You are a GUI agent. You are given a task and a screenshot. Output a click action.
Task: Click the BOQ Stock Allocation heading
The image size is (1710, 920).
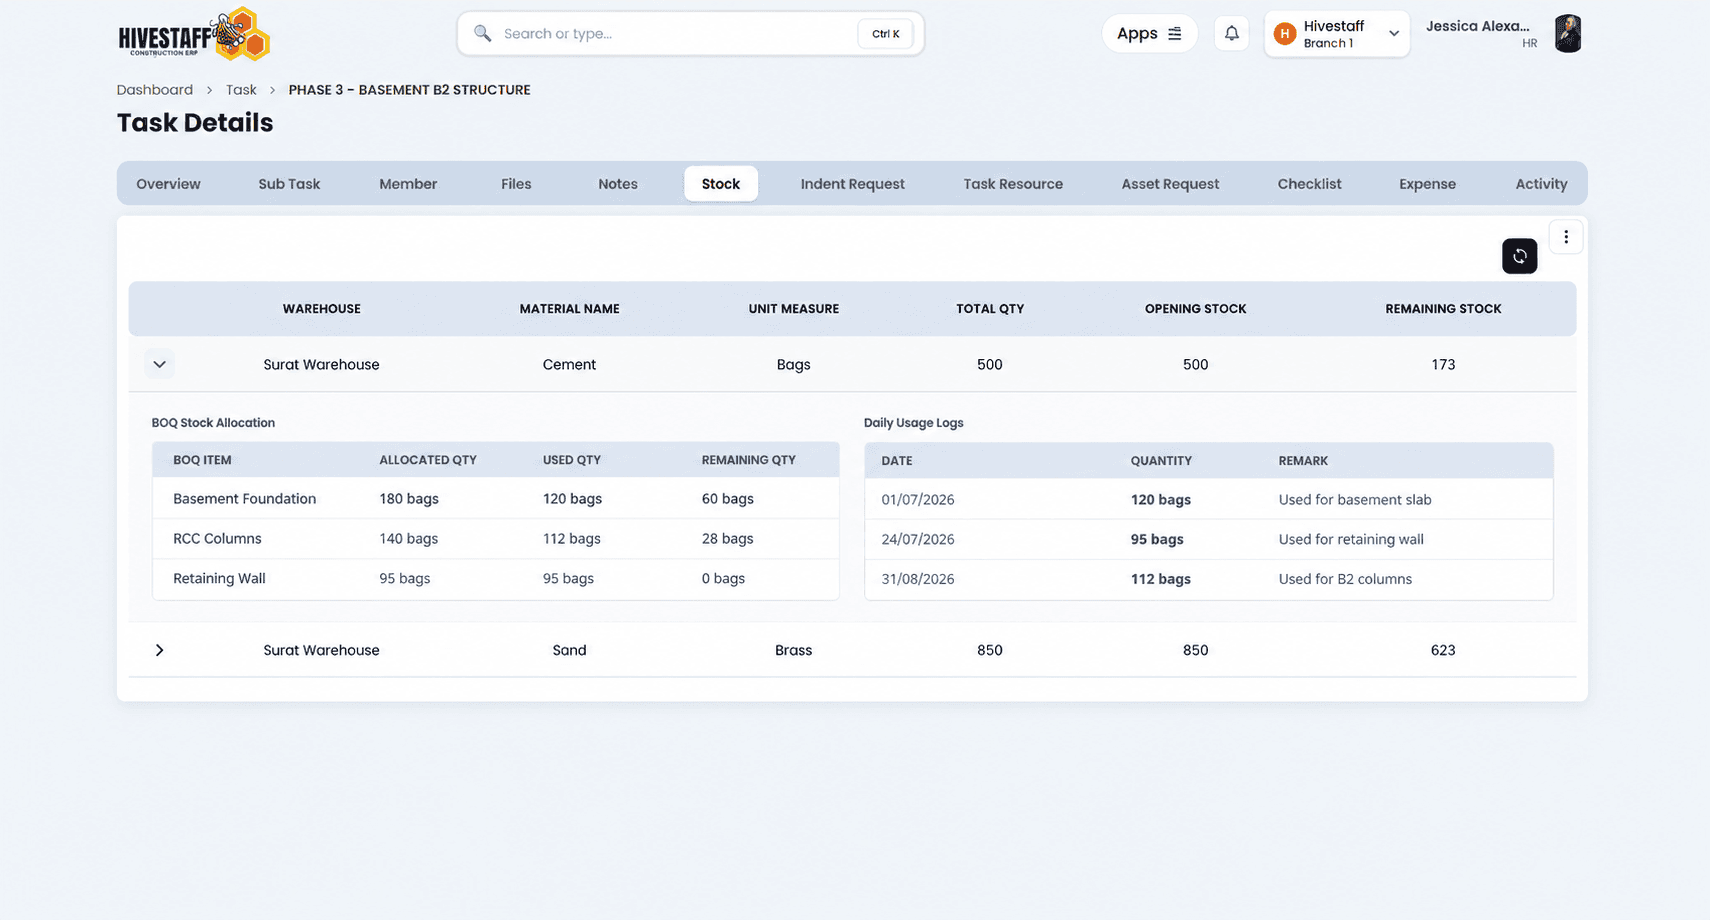pos(213,423)
